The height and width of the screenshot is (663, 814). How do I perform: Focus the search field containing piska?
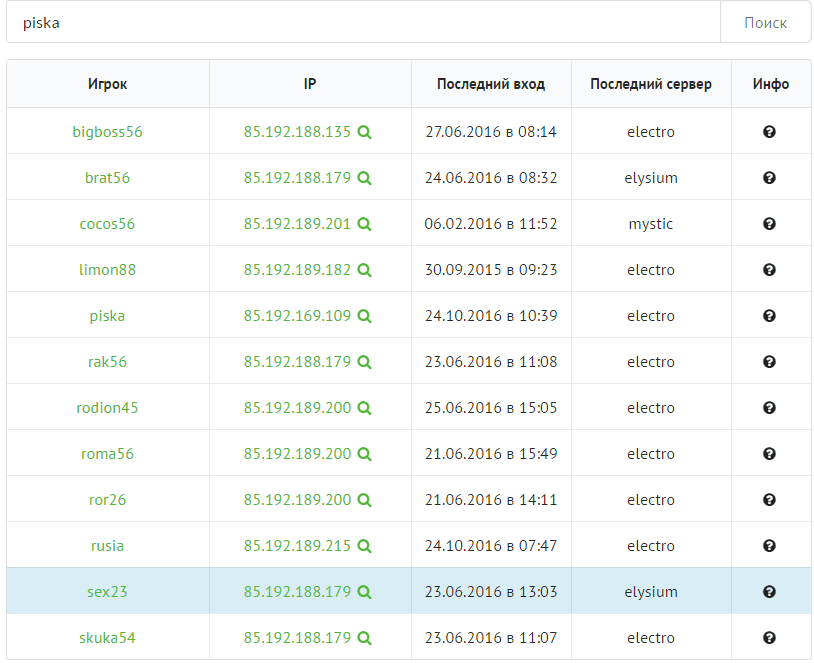363,22
